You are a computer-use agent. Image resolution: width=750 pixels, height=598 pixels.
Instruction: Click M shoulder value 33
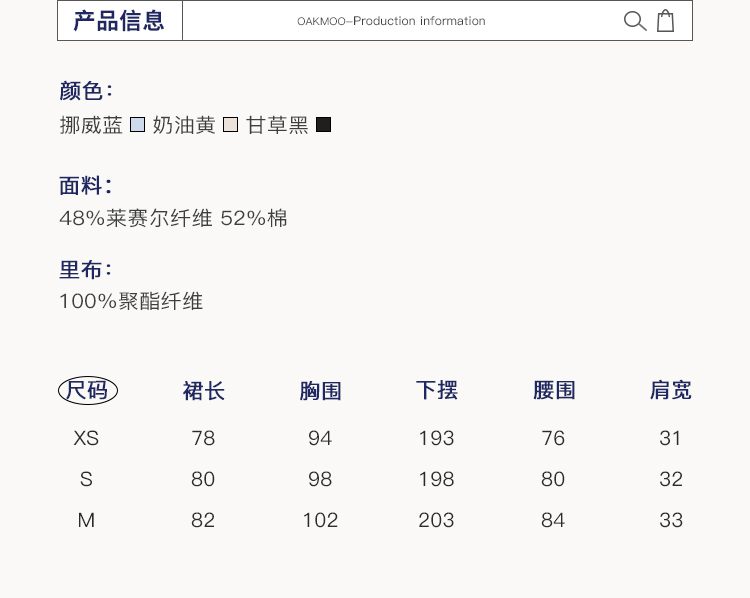671,520
